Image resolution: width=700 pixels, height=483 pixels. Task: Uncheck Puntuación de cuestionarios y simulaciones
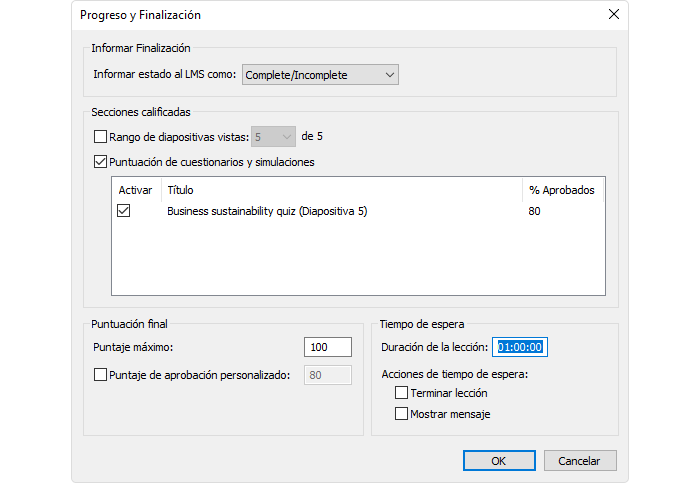point(100,161)
